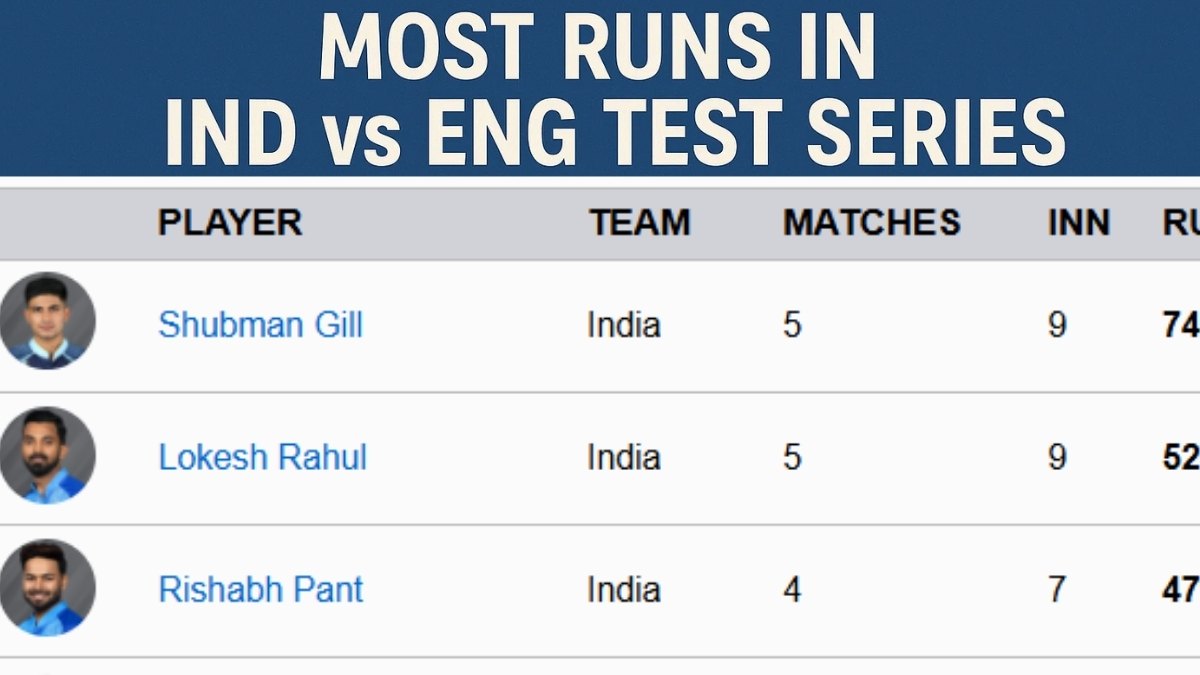Sort by the MATCHES column header
Image resolution: width=1200 pixels, height=675 pixels.
pos(871,222)
